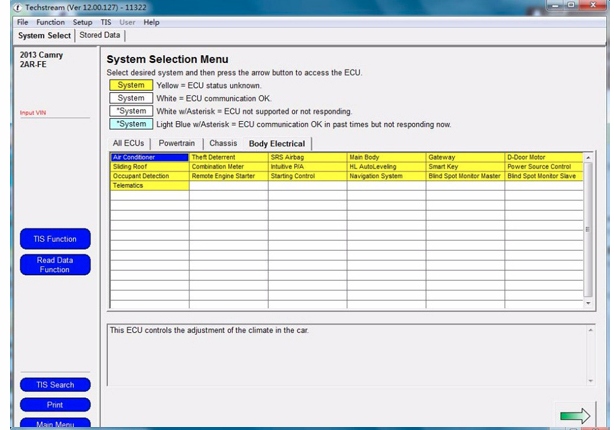Viewport: 614px width, 430px height.
Task: Click the Techstream app icon in the title bar
Action: tap(18, 7)
